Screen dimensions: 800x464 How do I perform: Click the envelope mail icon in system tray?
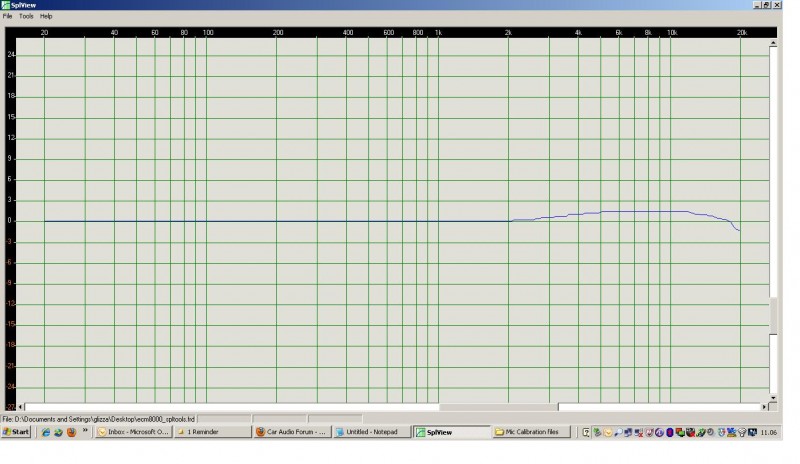pos(608,432)
